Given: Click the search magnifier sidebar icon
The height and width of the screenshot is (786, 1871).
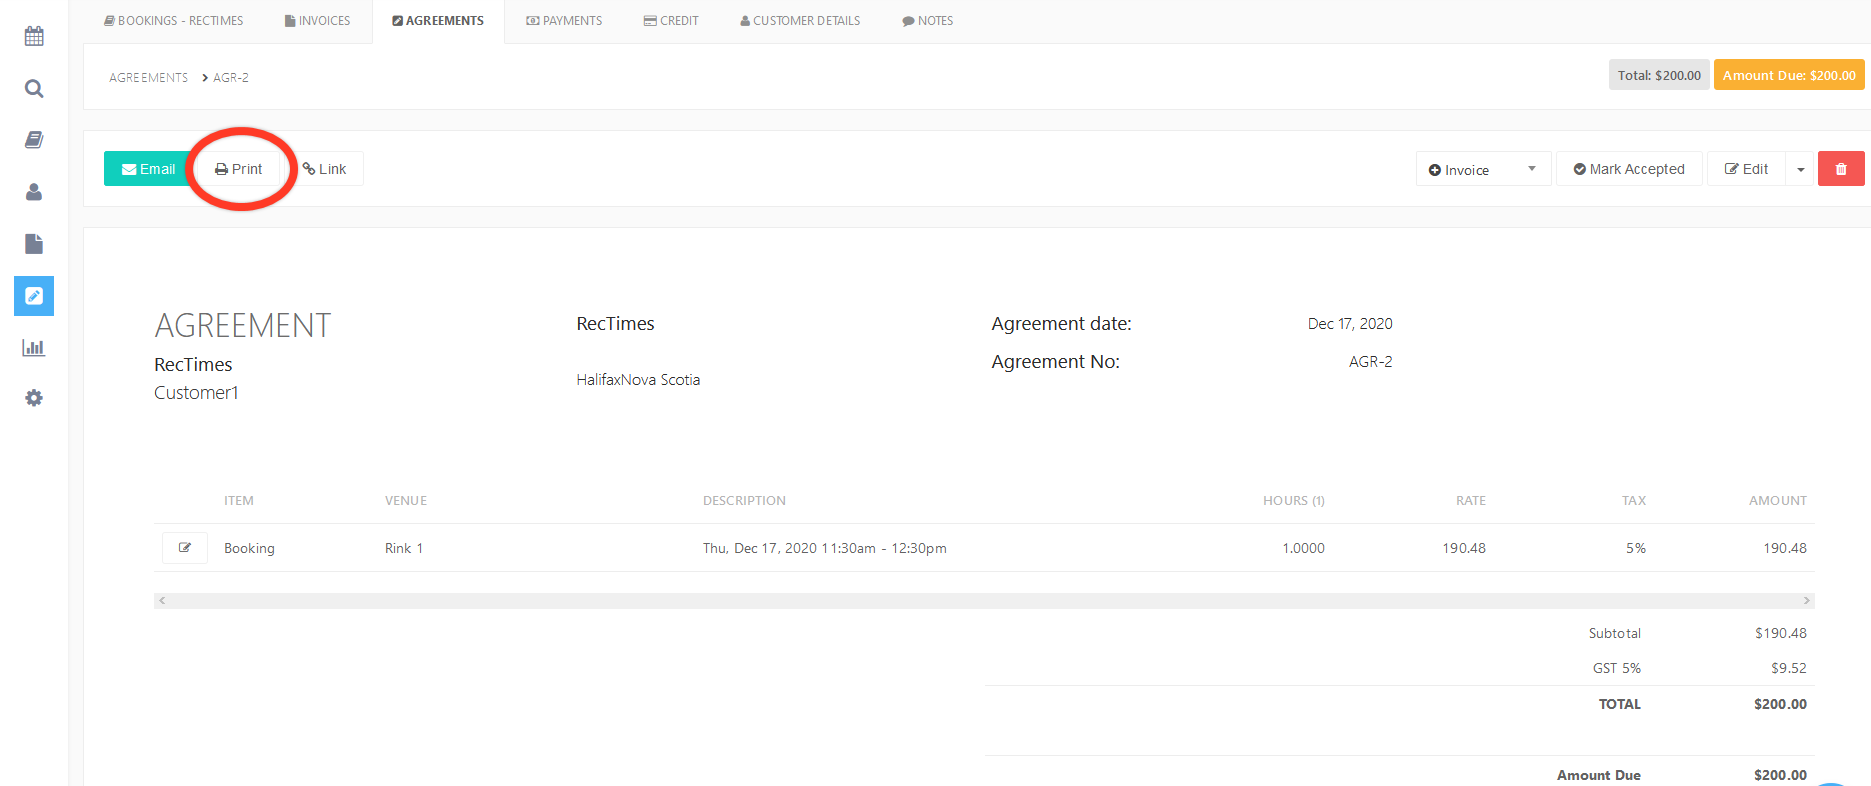Looking at the screenshot, I should point(34,89).
